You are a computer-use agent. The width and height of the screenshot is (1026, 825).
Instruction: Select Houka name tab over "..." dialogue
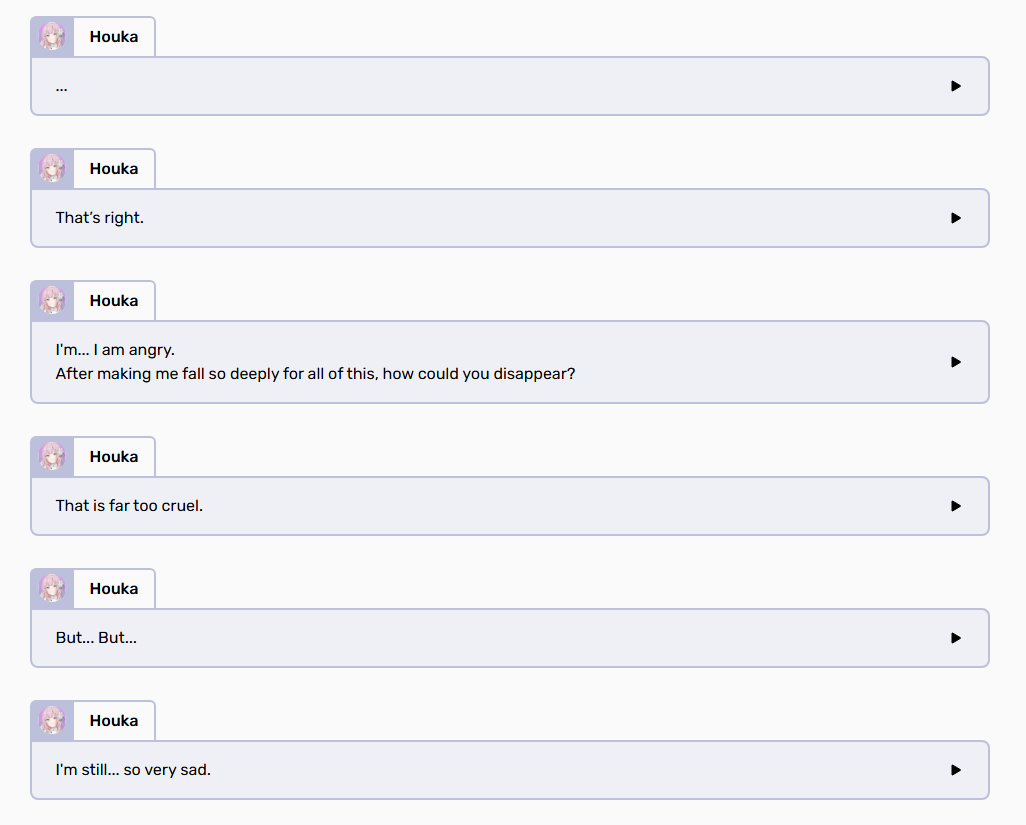[114, 37]
